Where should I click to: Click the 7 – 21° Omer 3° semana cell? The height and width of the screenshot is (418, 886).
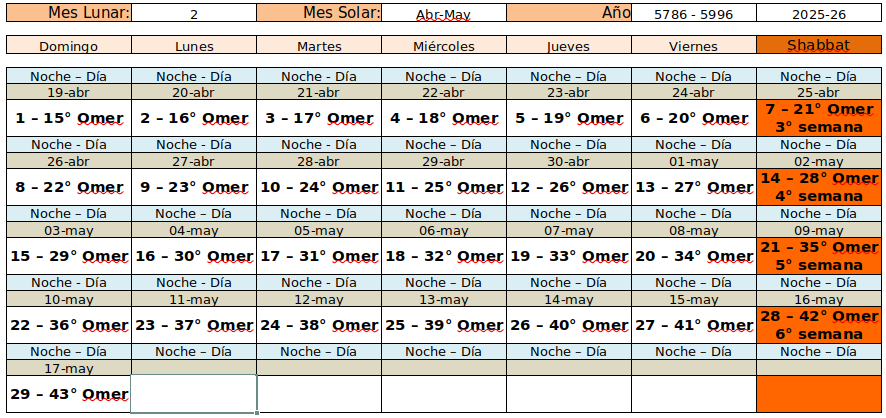click(x=818, y=118)
